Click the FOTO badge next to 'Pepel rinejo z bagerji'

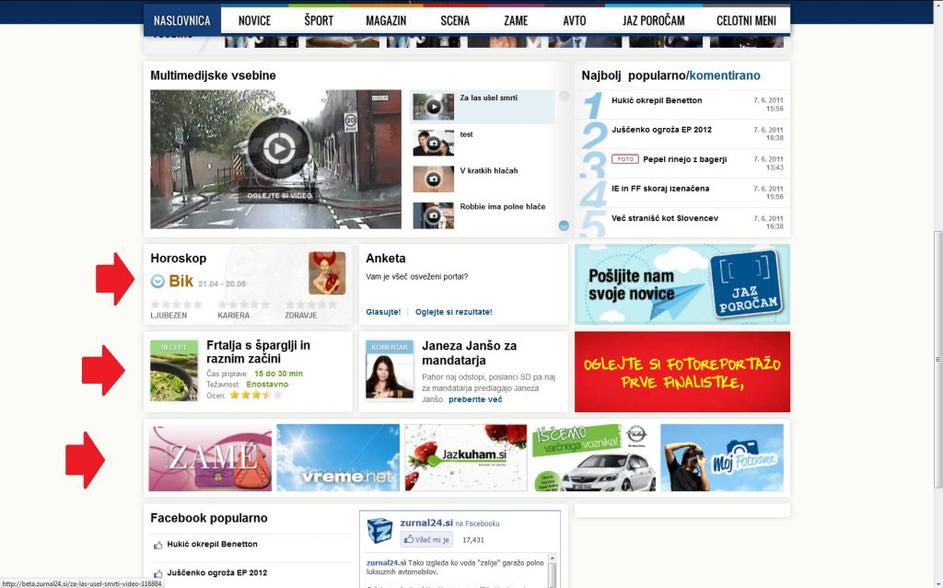pos(625,159)
